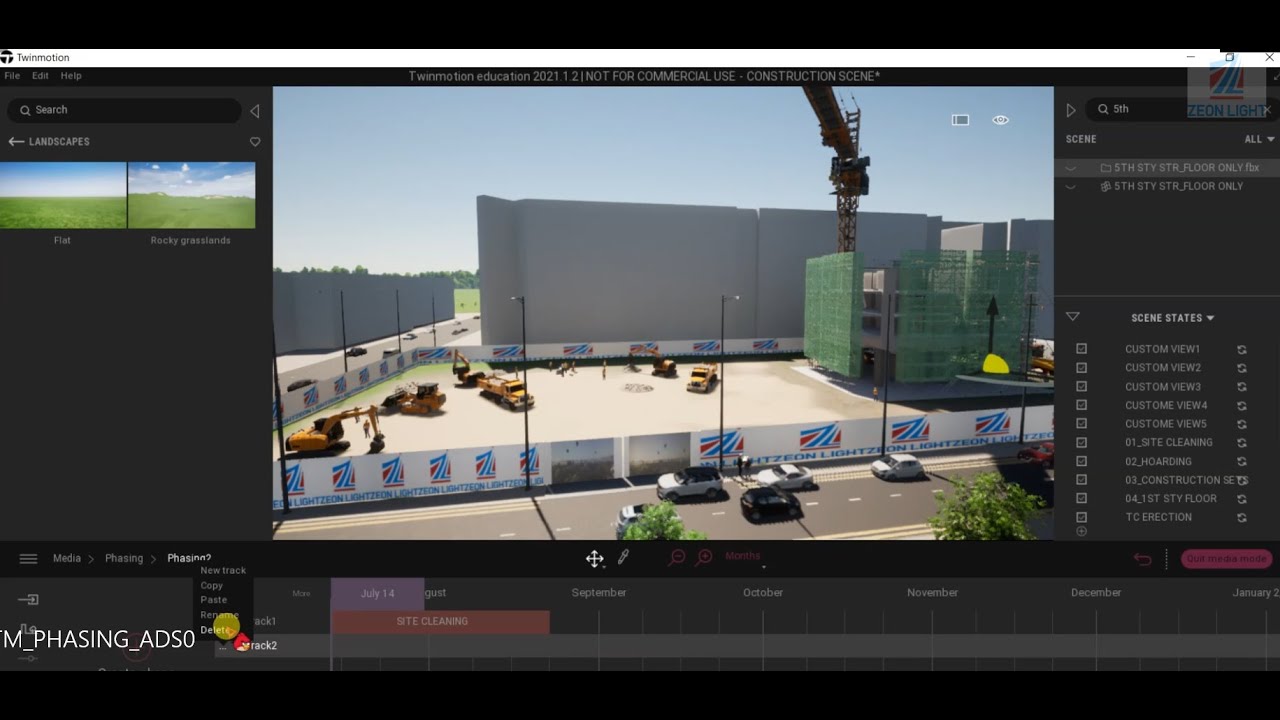Open the Months time scale dropdown

[x=746, y=557]
